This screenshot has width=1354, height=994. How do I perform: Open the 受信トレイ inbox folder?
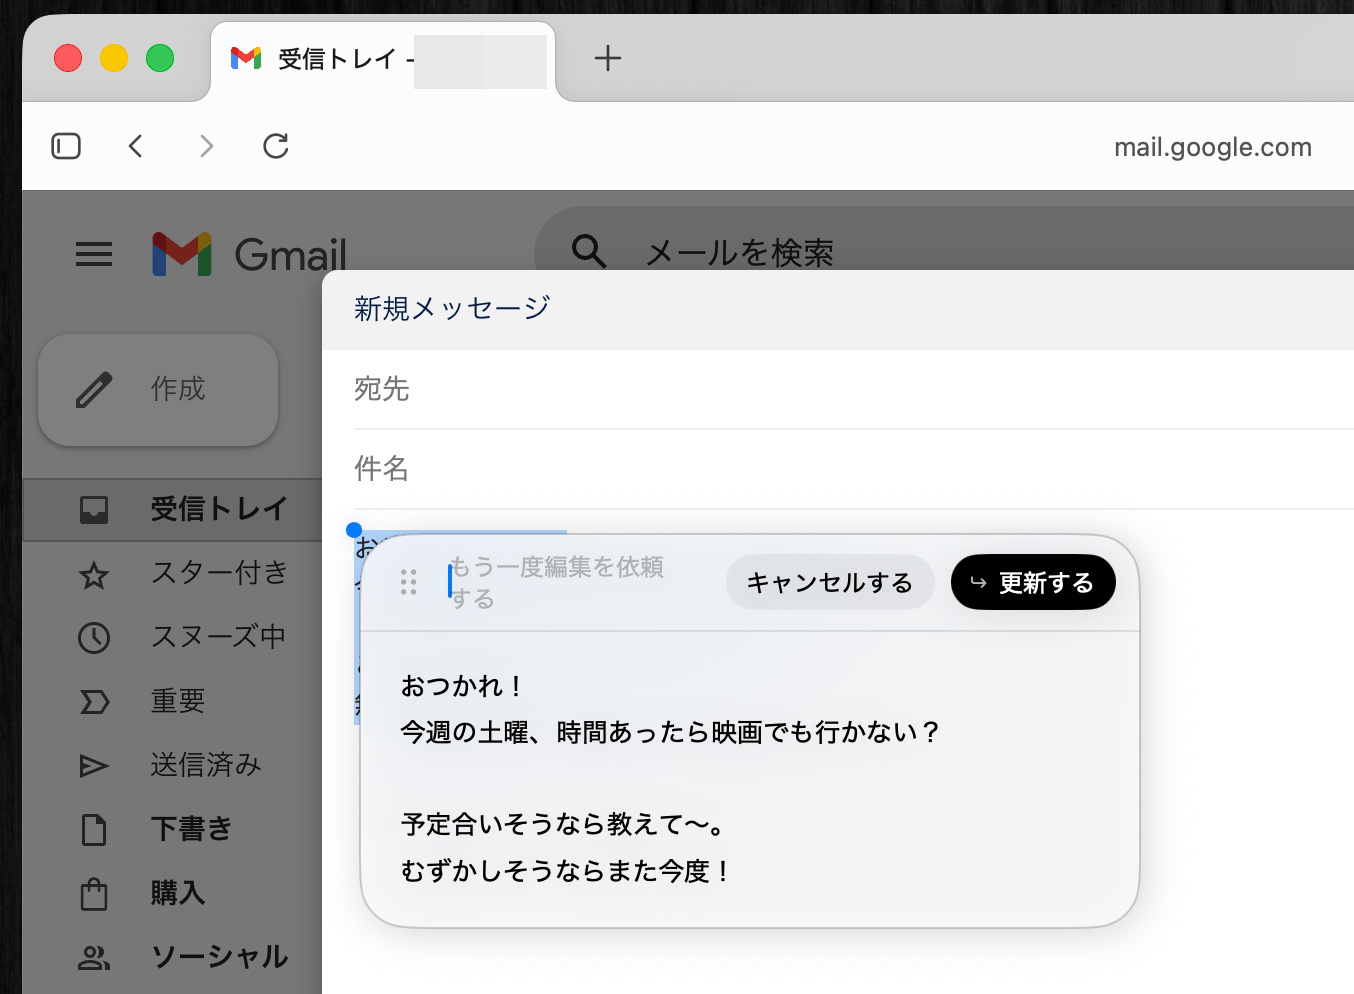(218, 509)
